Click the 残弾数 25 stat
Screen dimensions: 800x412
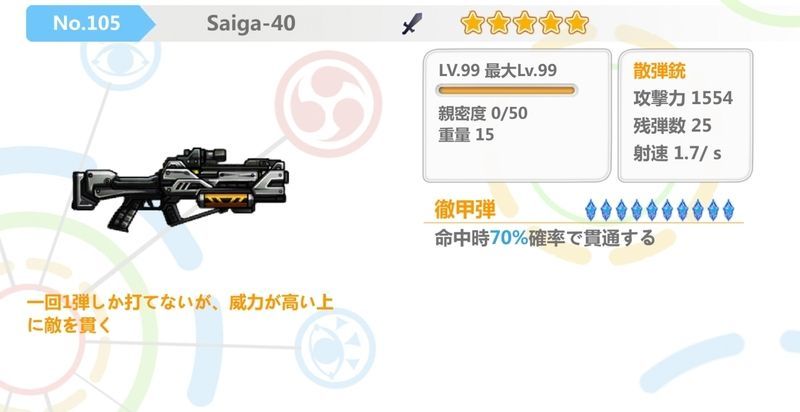pos(672,125)
